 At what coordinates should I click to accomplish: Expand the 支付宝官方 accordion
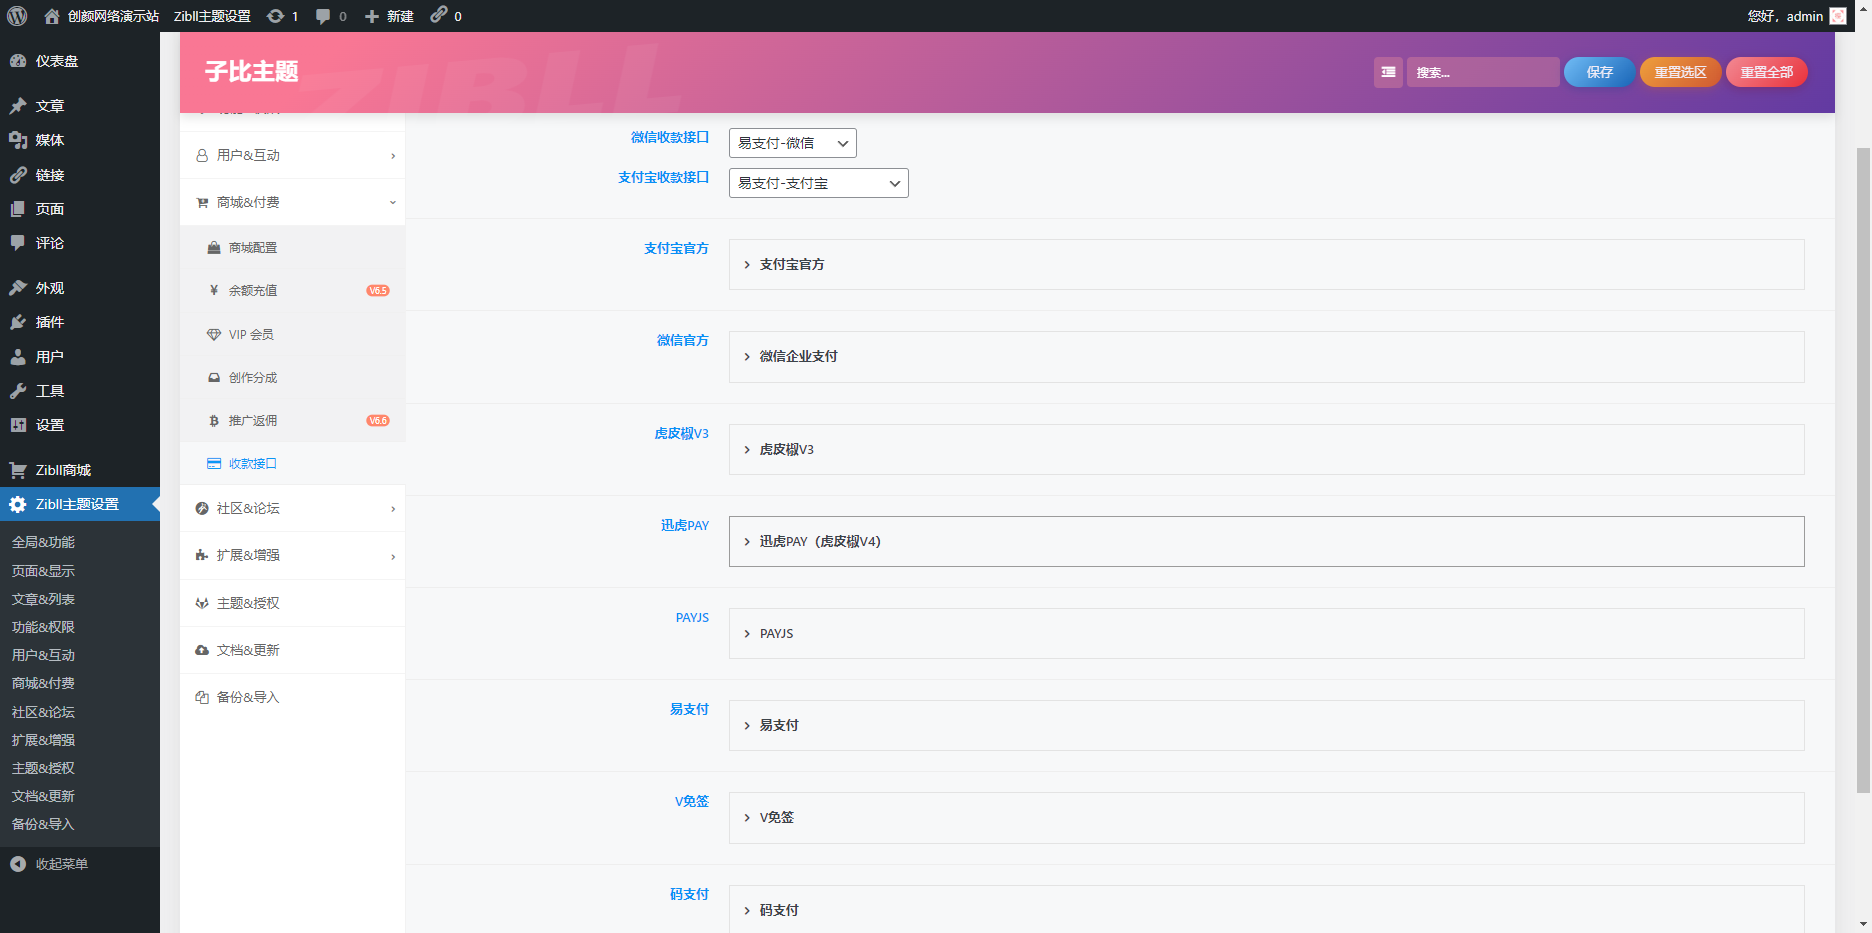click(1267, 264)
